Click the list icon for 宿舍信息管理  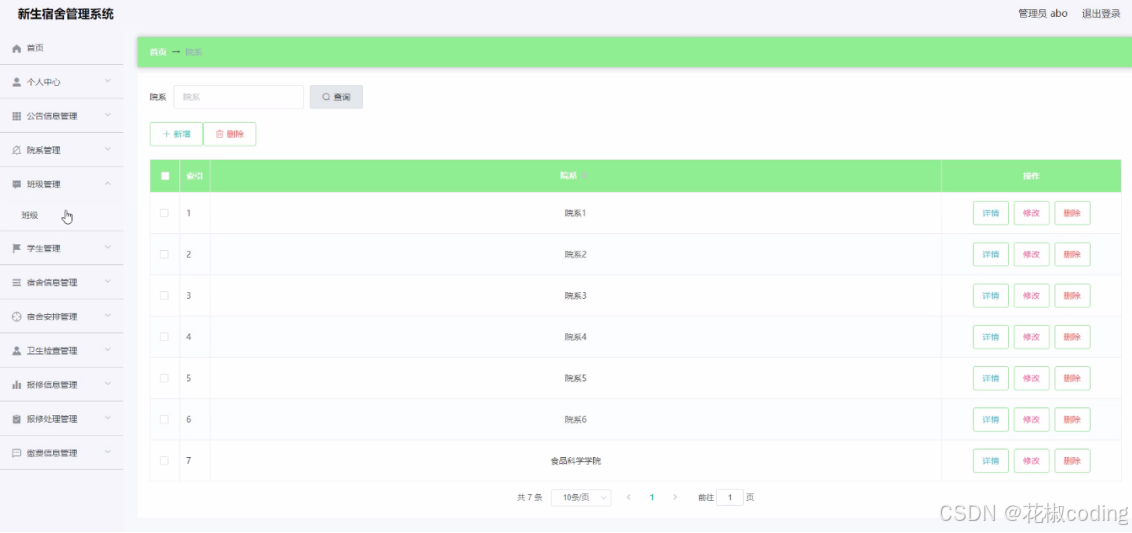pyautogui.click(x=17, y=282)
